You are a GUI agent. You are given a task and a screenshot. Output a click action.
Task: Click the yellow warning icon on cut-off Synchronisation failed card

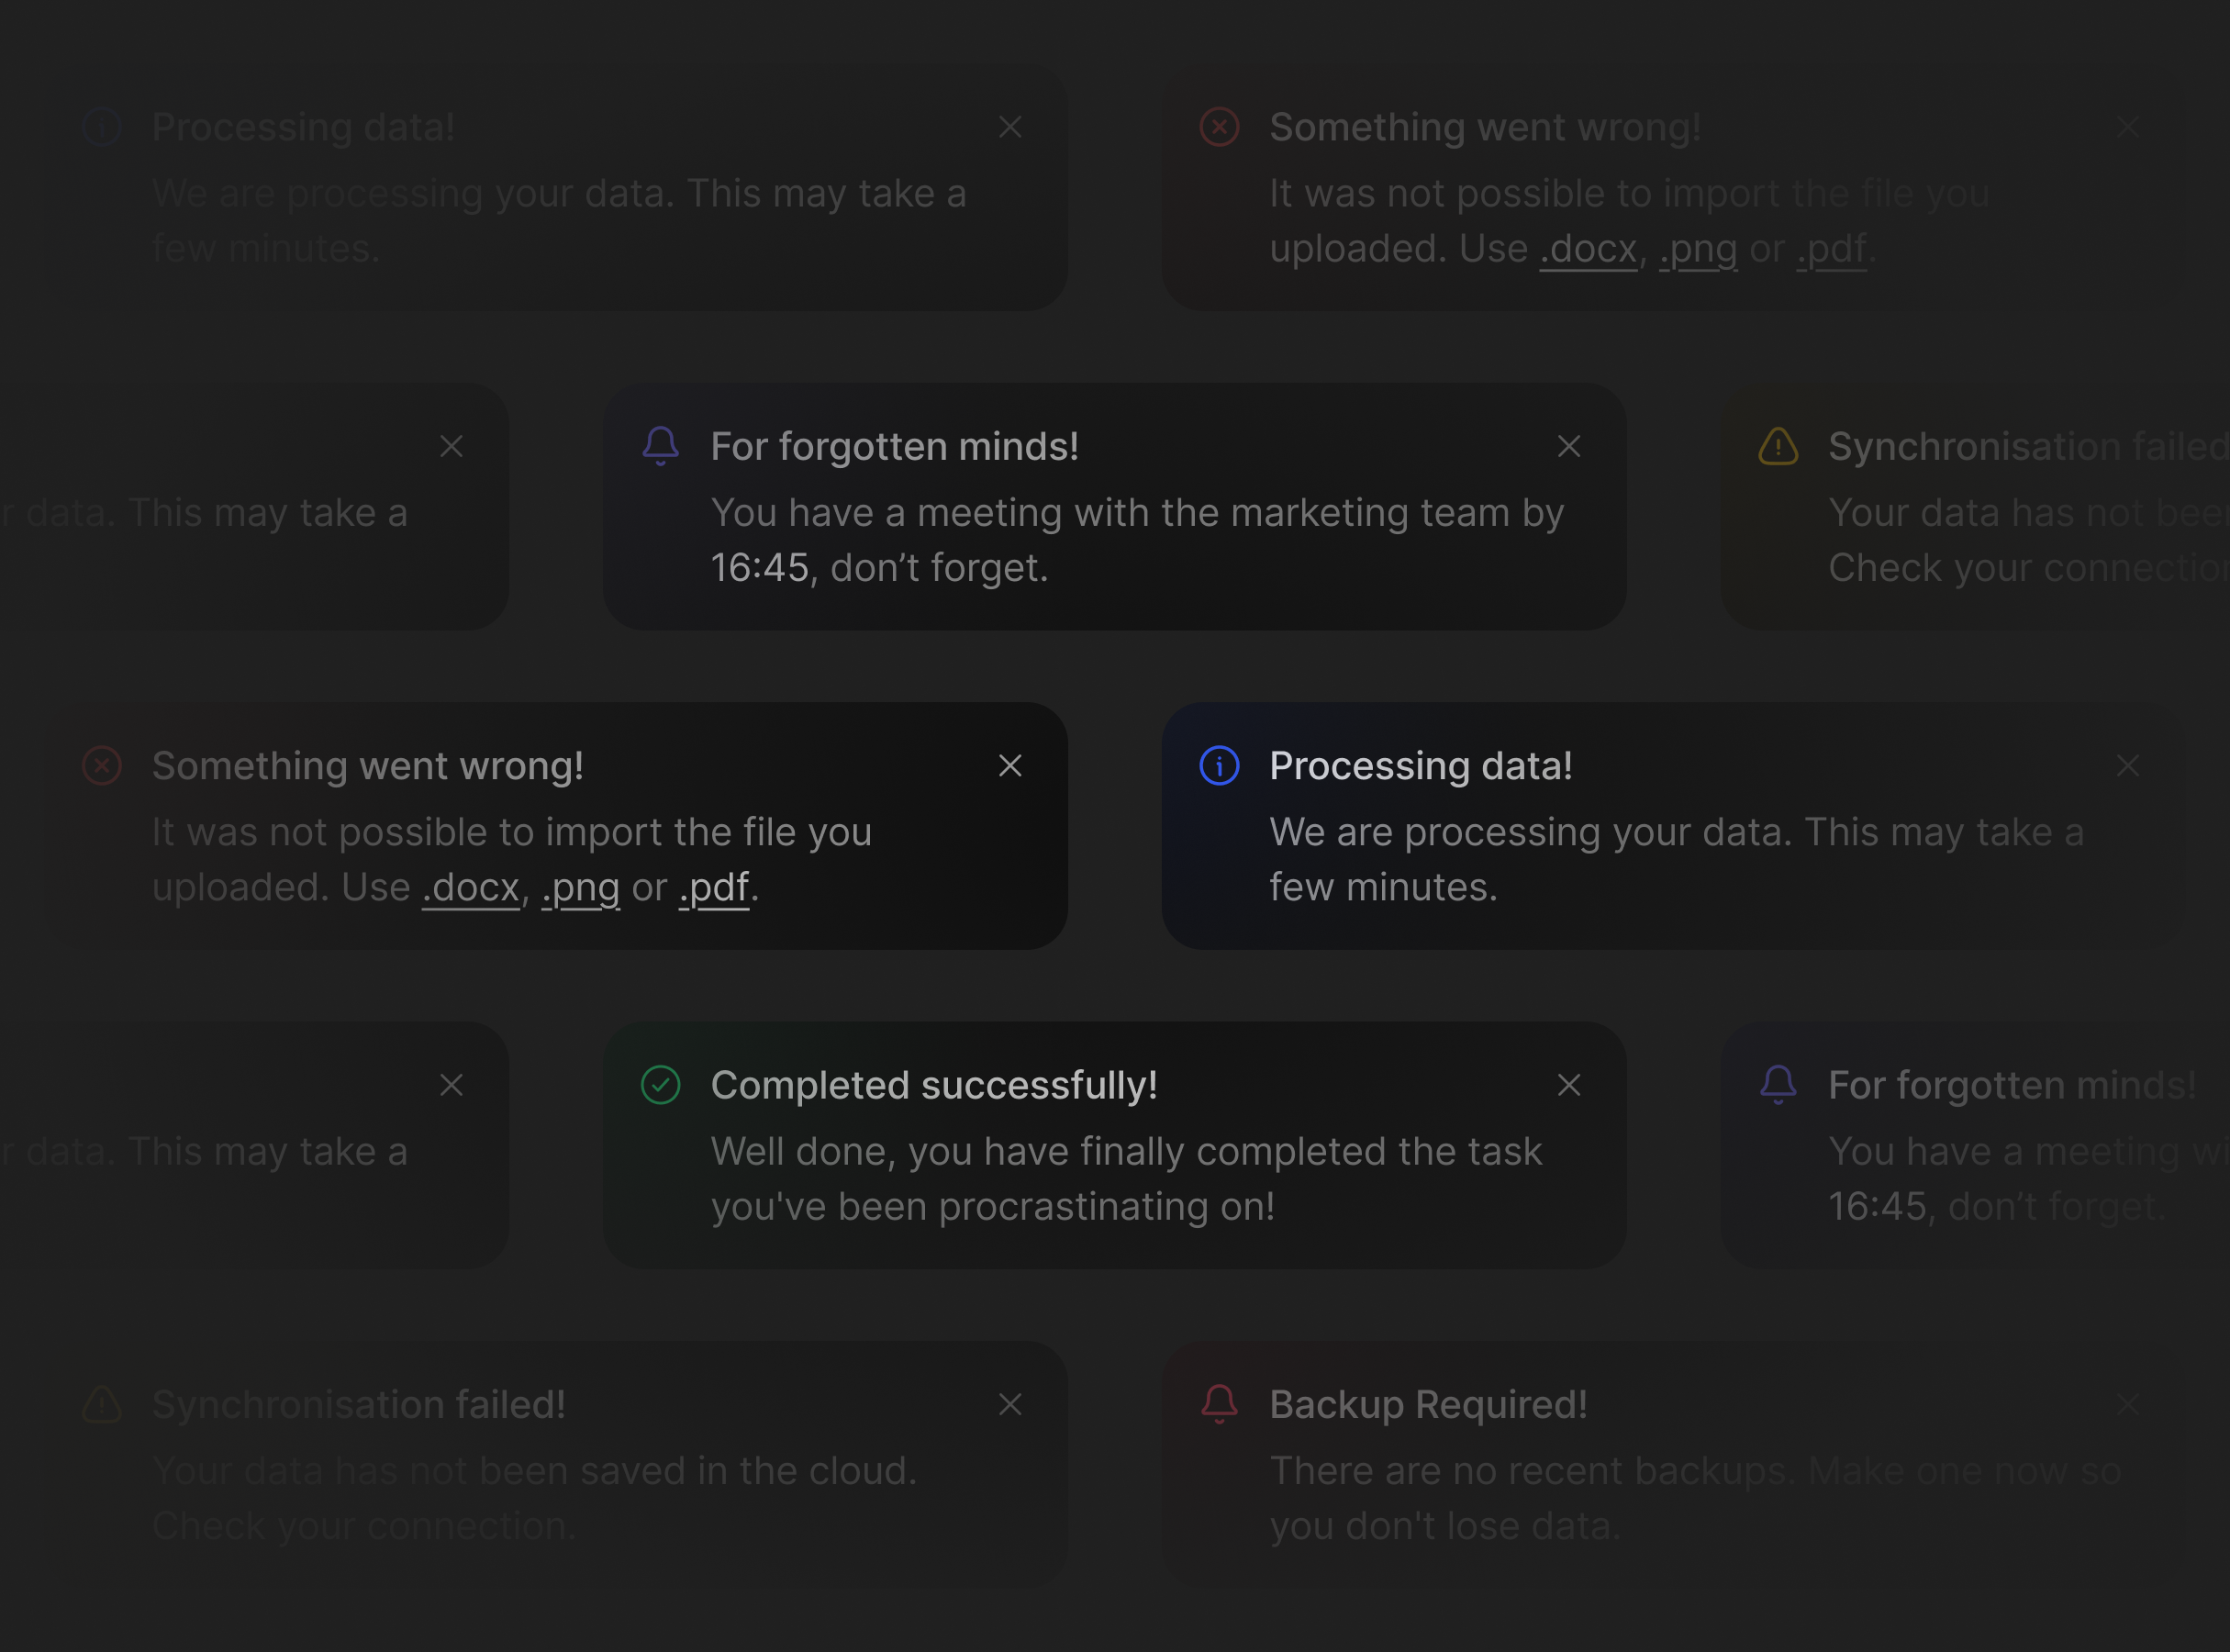pos(1778,446)
